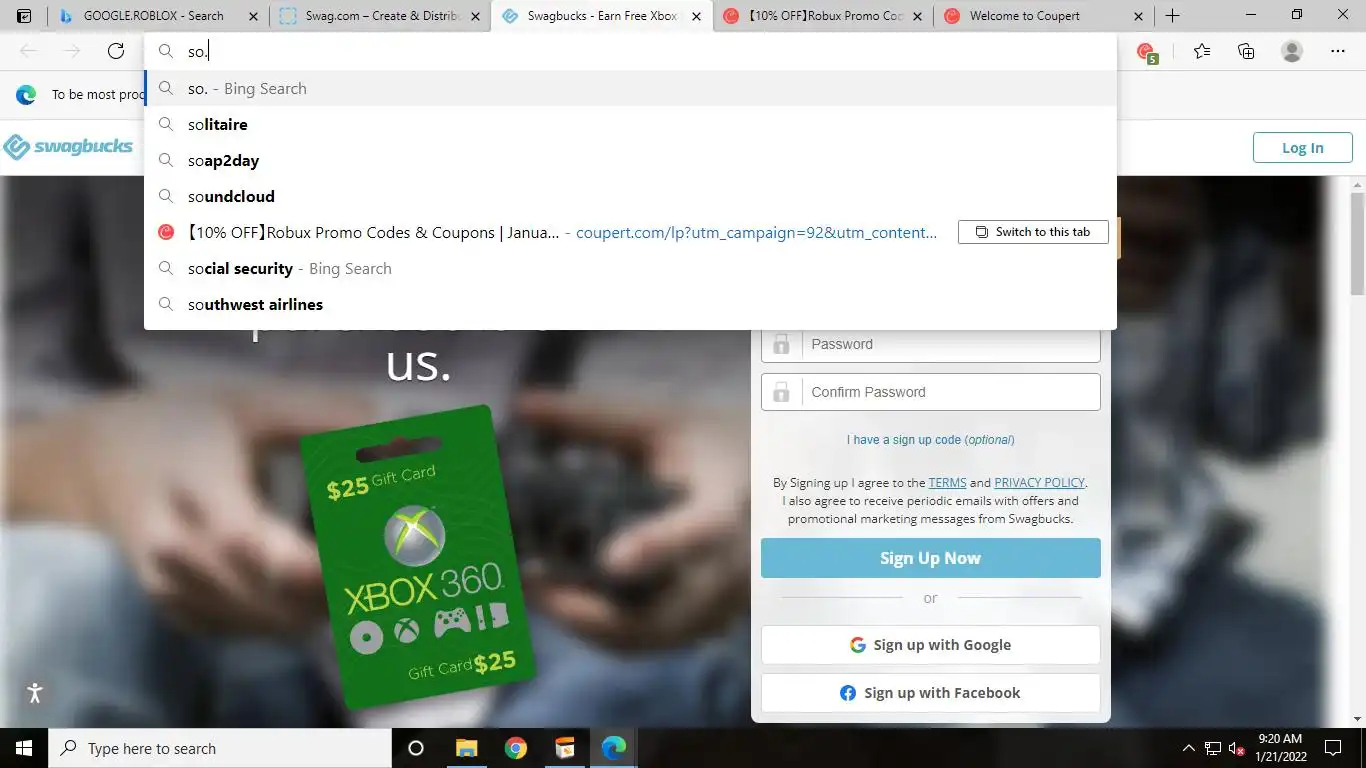Focus the Confirm Password field
The width and height of the screenshot is (1366, 768).
[930, 392]
